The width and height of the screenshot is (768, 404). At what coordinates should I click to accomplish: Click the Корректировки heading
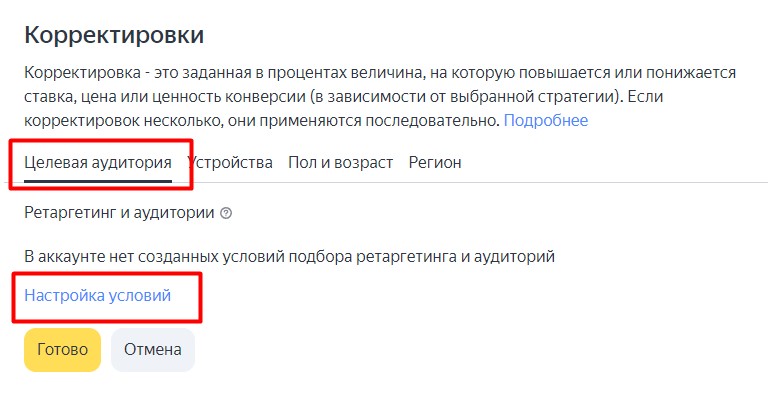tap(114, 36)
